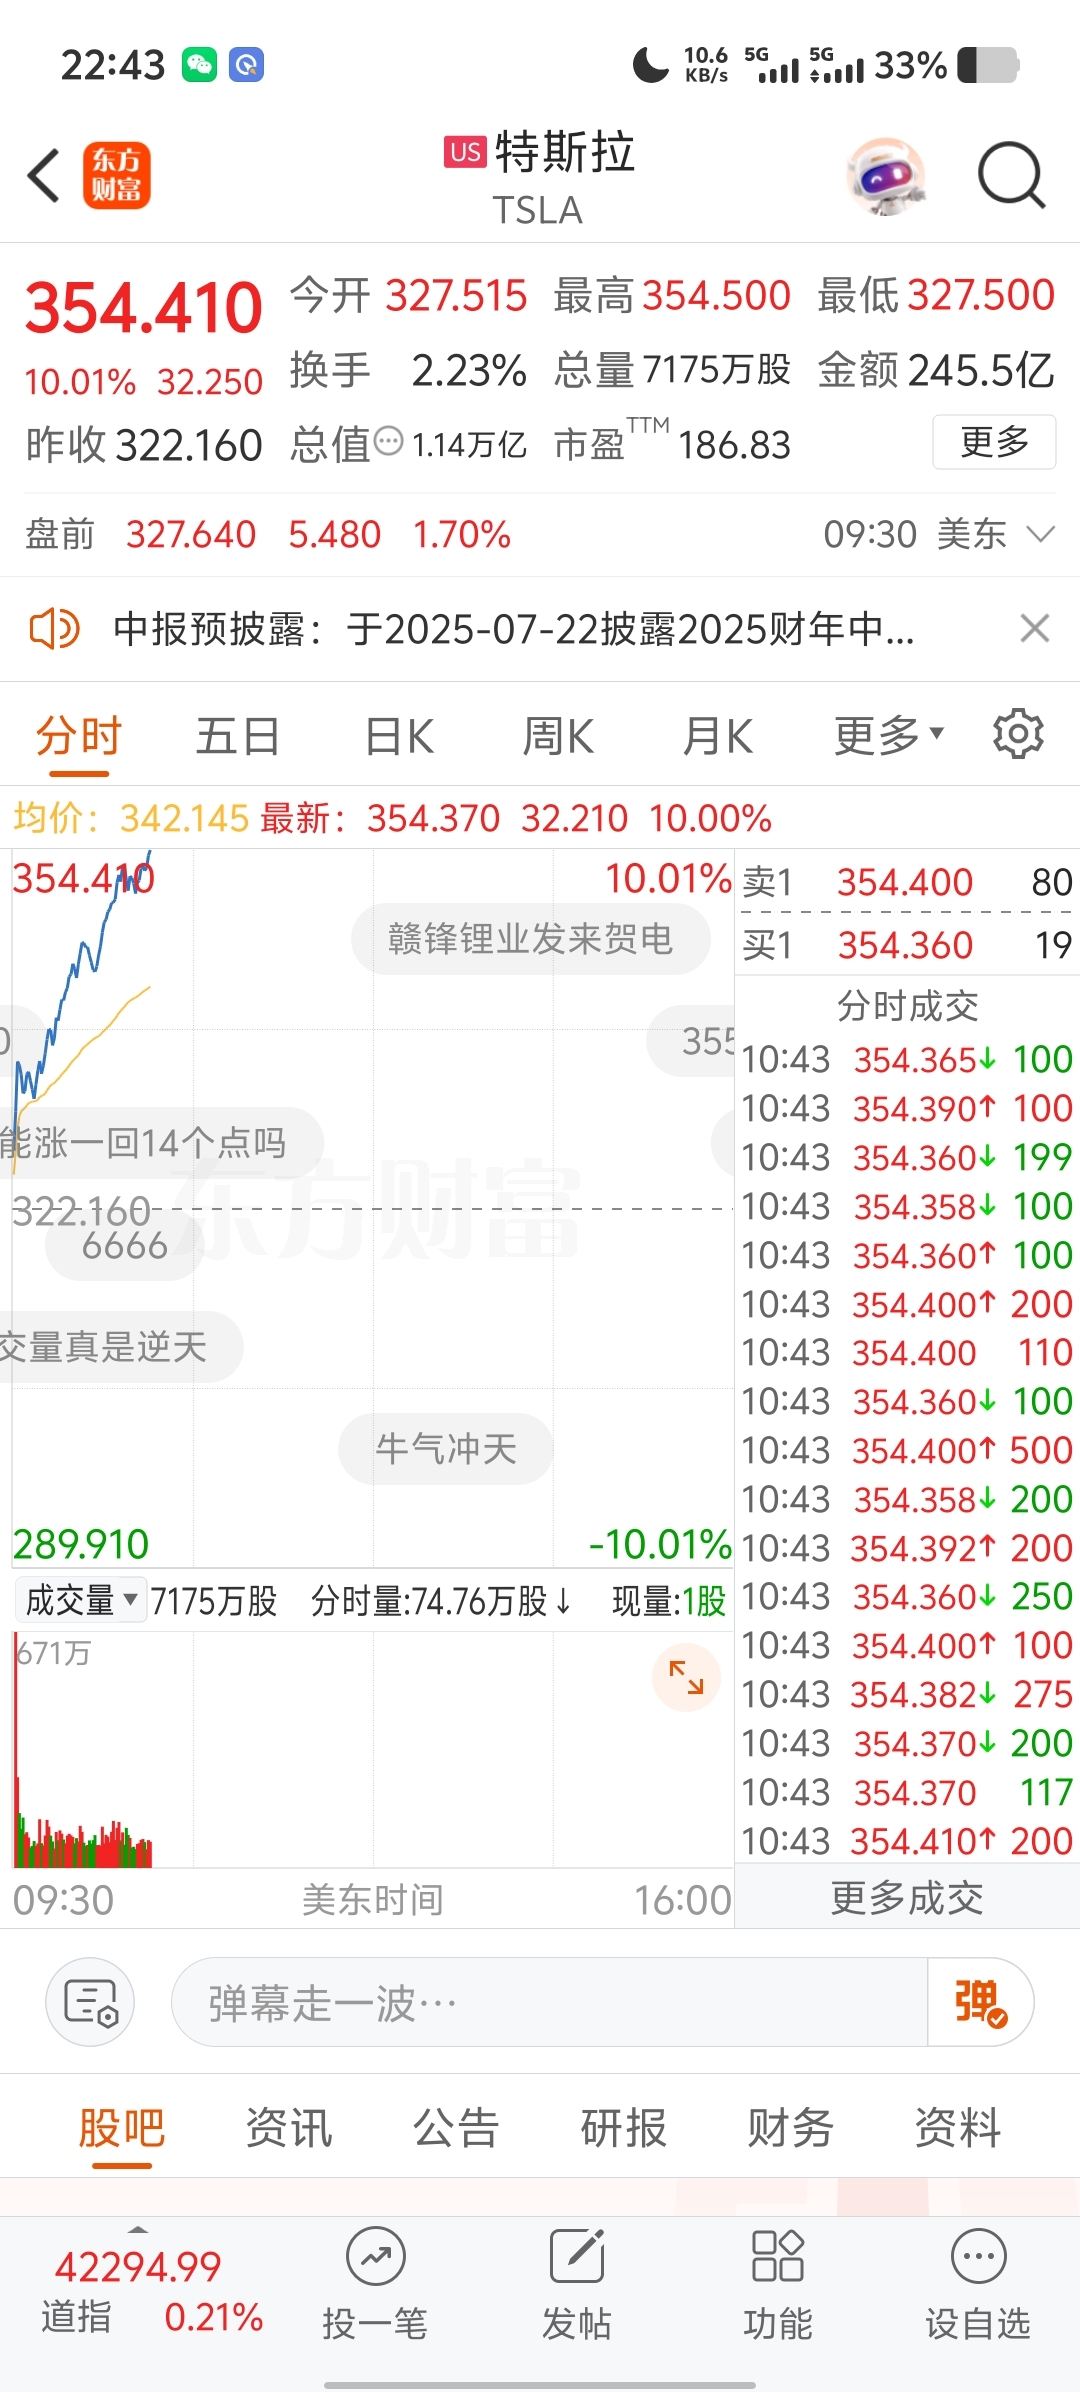
Task: Select the 354.410 trade of 200 shares
Action: [907, 1841]
